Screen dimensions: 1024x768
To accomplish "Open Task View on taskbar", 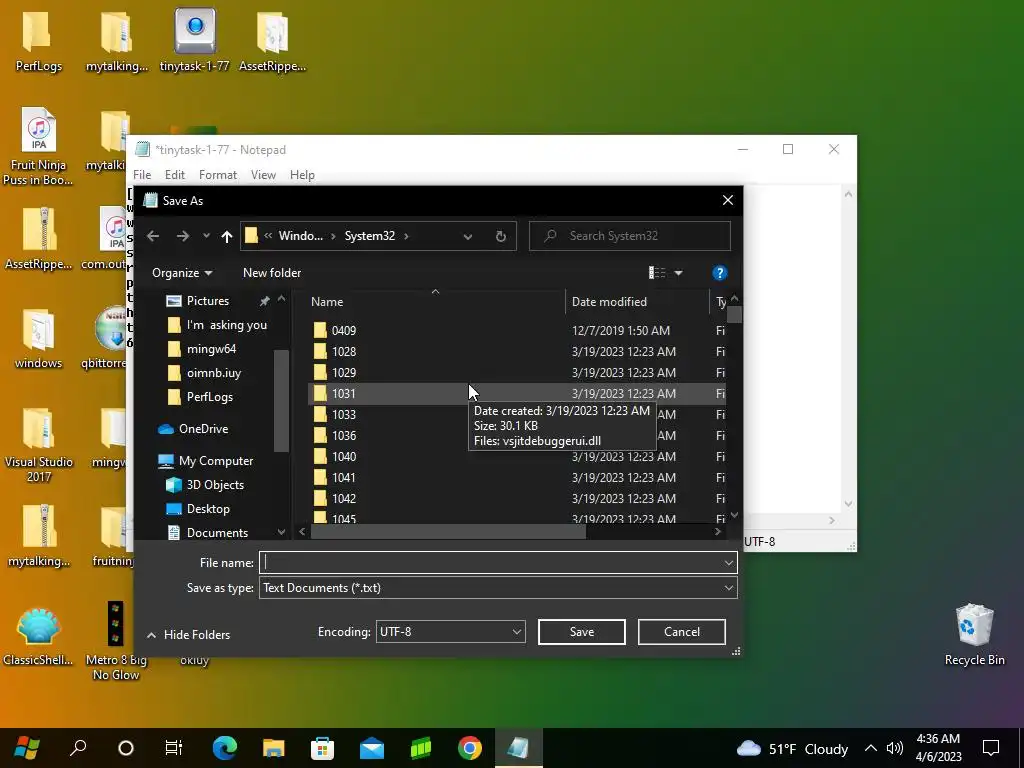I will pyautogui.click(x=174, y=748).
